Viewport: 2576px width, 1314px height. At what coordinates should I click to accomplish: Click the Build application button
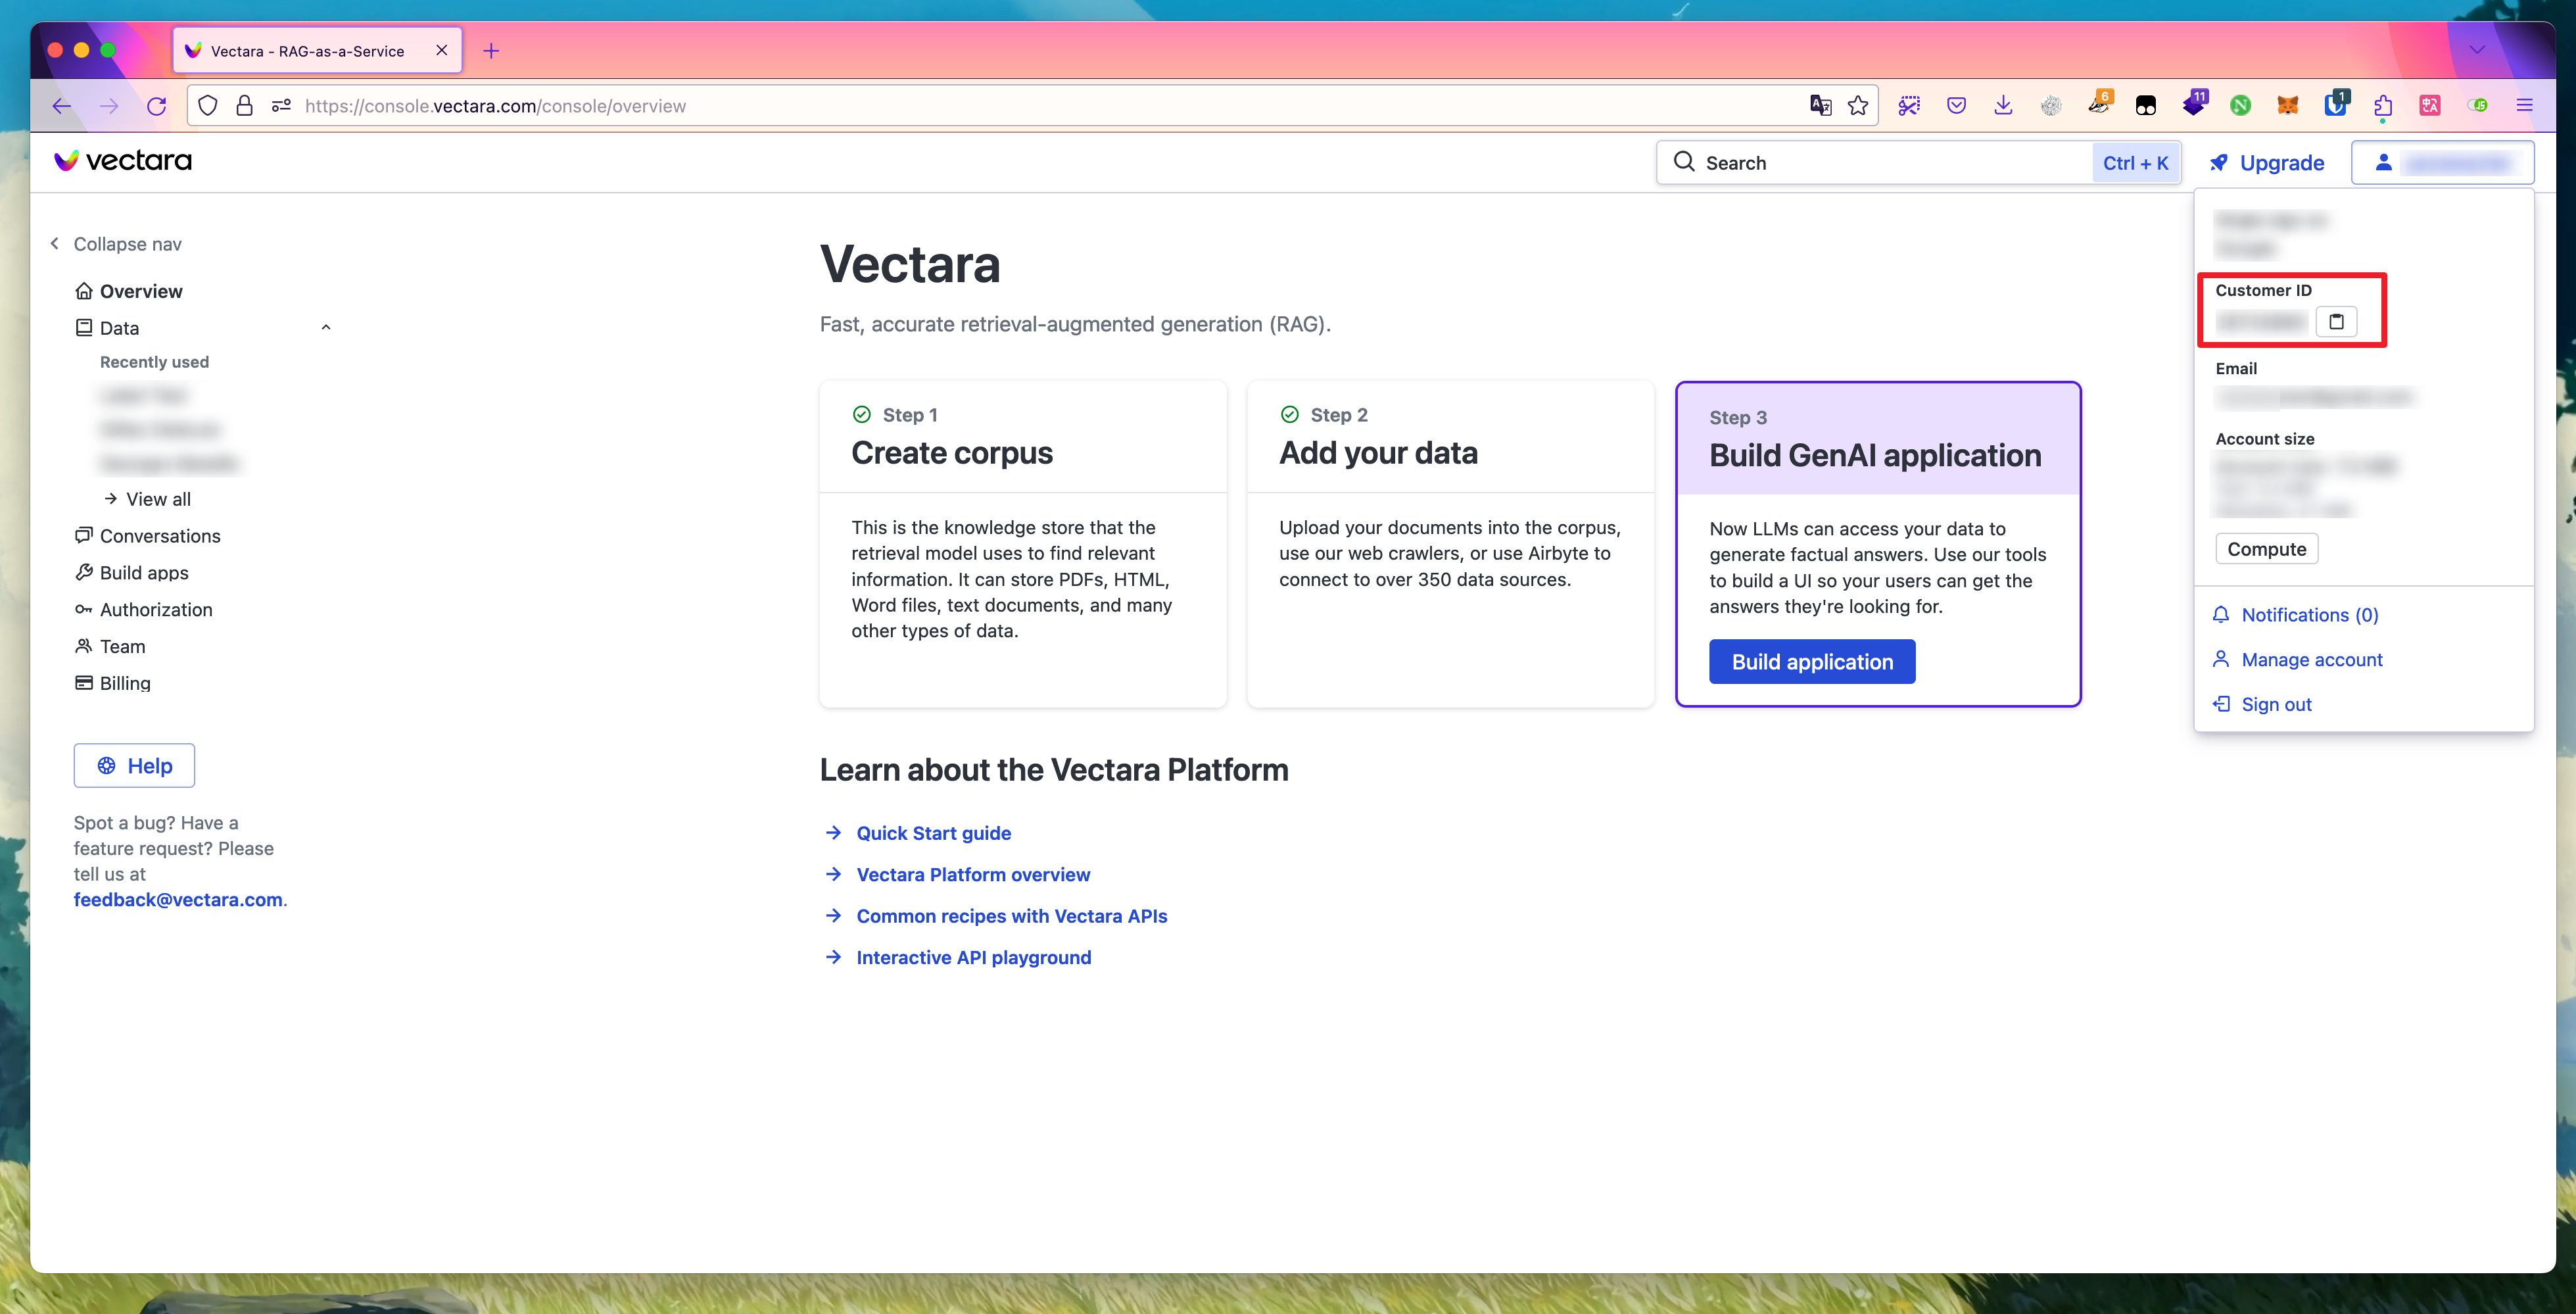pyautogui.click(x=1811, y=662)
